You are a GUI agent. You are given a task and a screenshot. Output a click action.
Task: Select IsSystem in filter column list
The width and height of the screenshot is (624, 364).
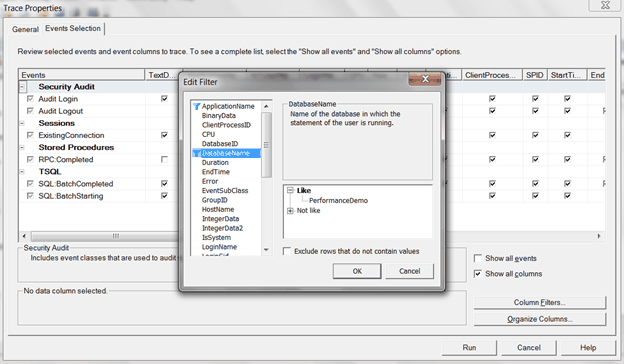pyautogui.click(x=216, y=237)
